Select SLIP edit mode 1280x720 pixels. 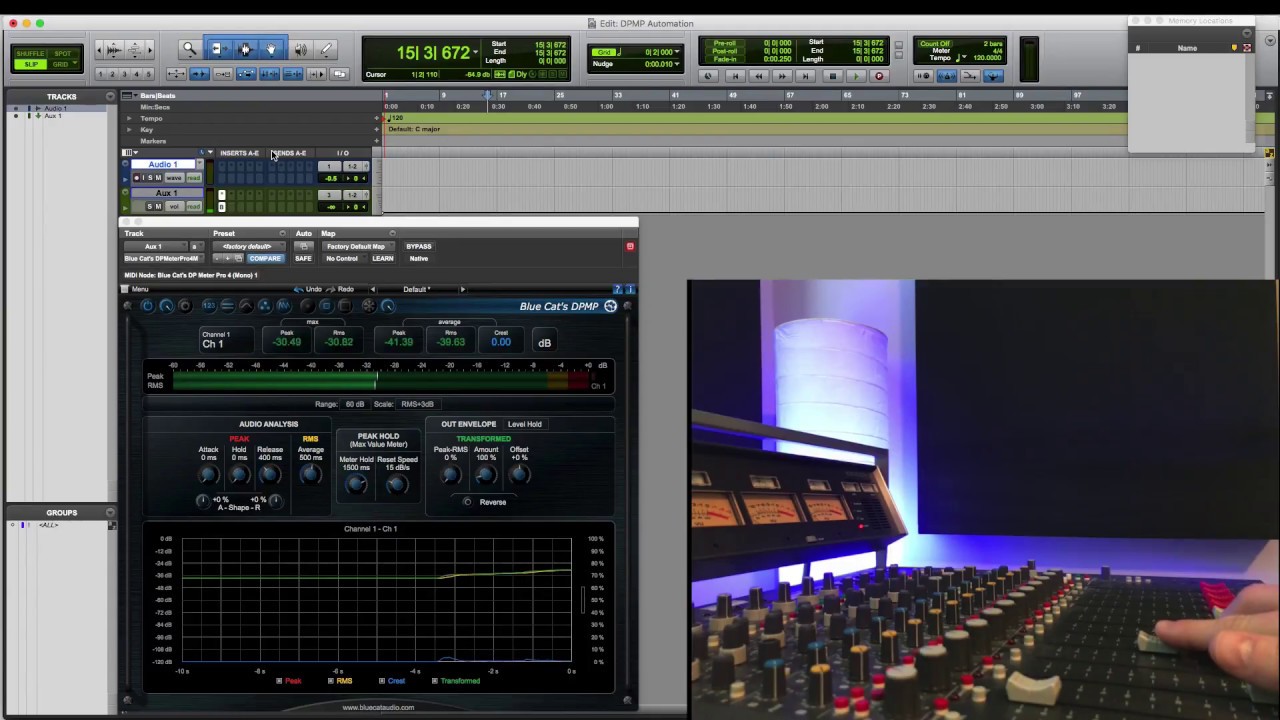30,64
